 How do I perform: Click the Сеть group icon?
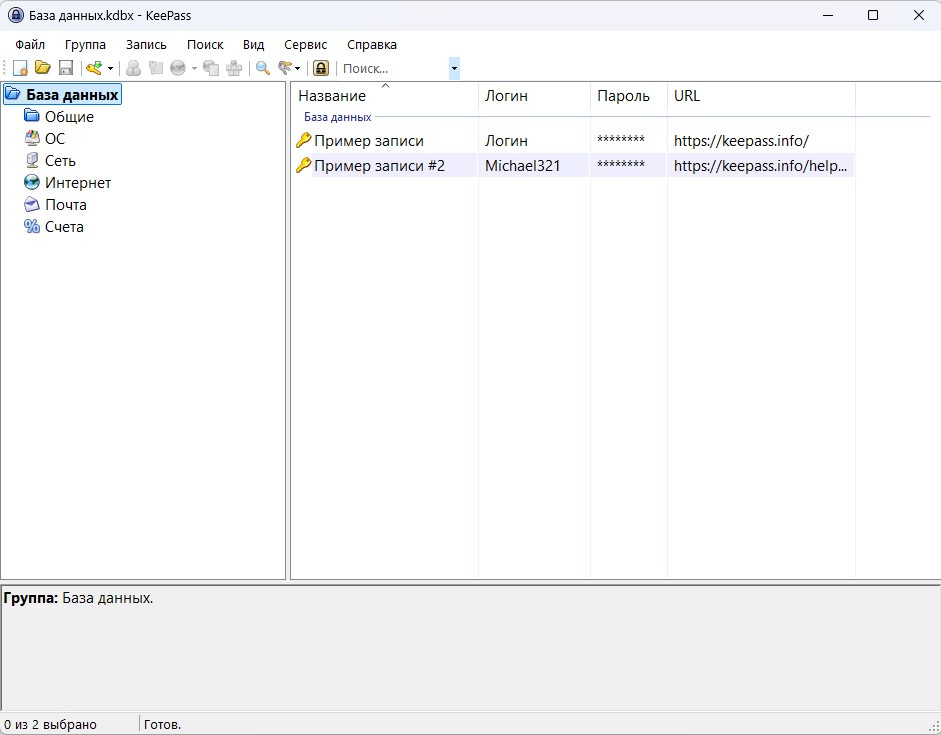pos(32,160)
